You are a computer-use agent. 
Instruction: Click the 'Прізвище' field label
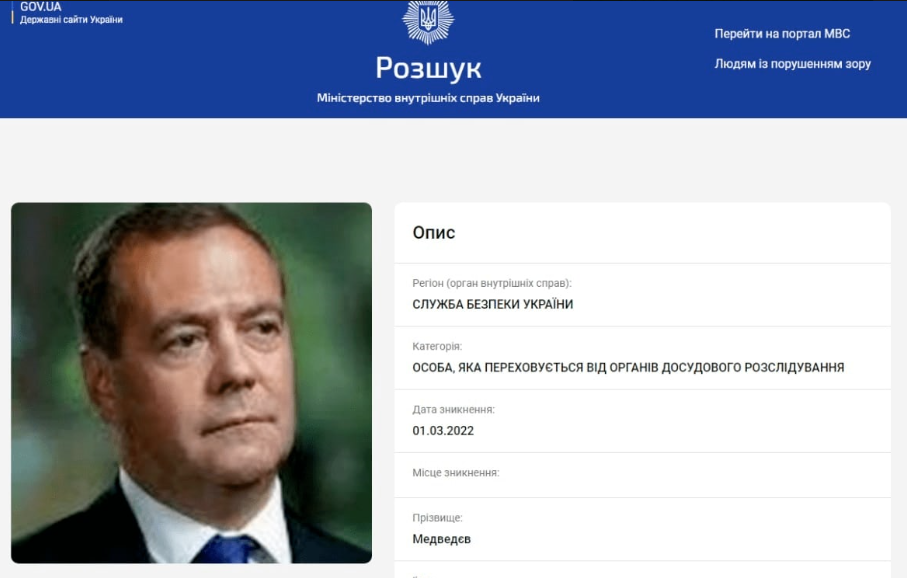coord(437,517)
